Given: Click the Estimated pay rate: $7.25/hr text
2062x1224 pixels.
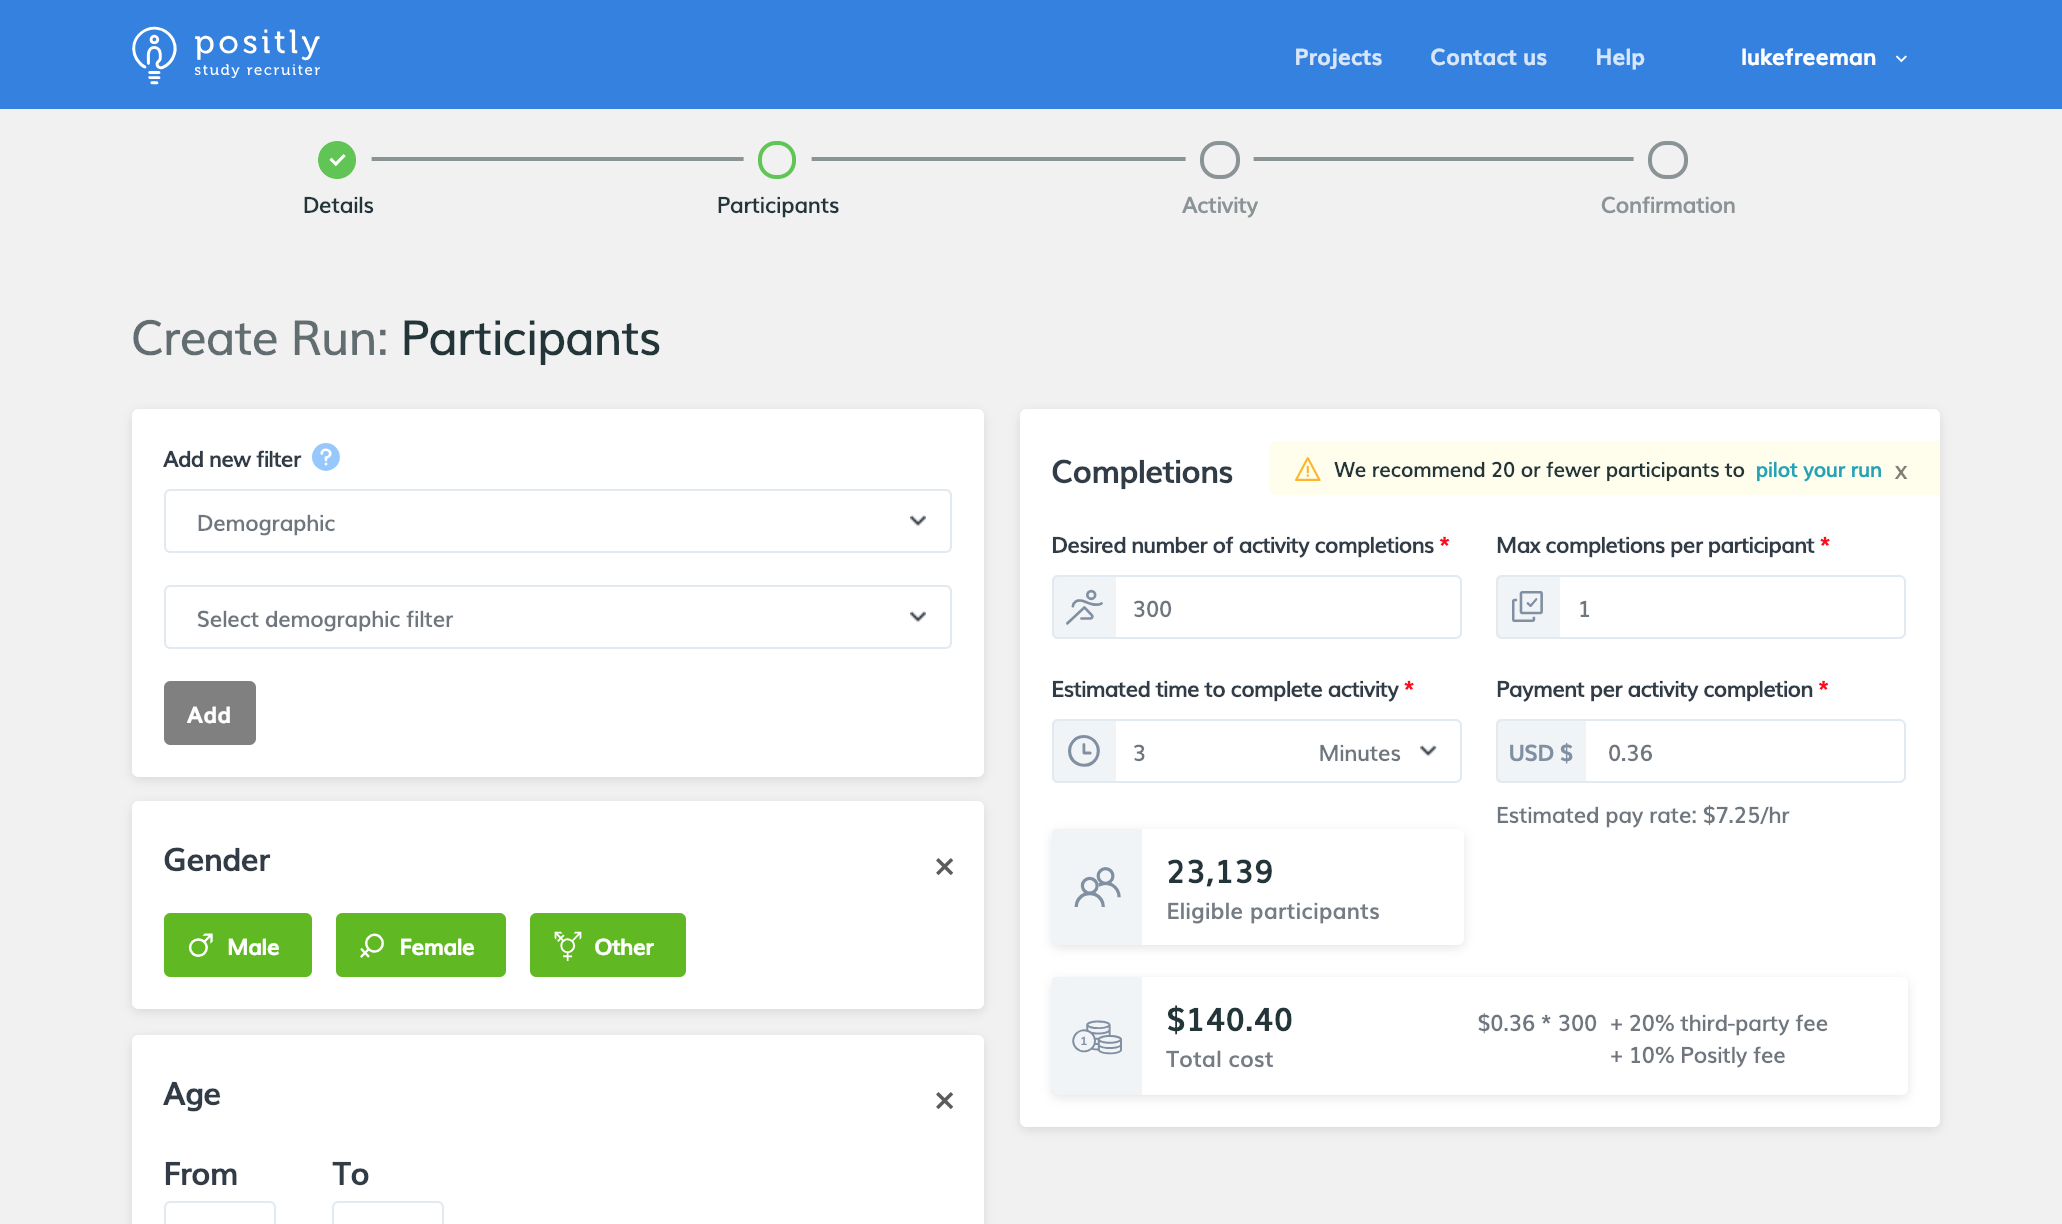Looking at the screenshot, I should coord(1642,815).
